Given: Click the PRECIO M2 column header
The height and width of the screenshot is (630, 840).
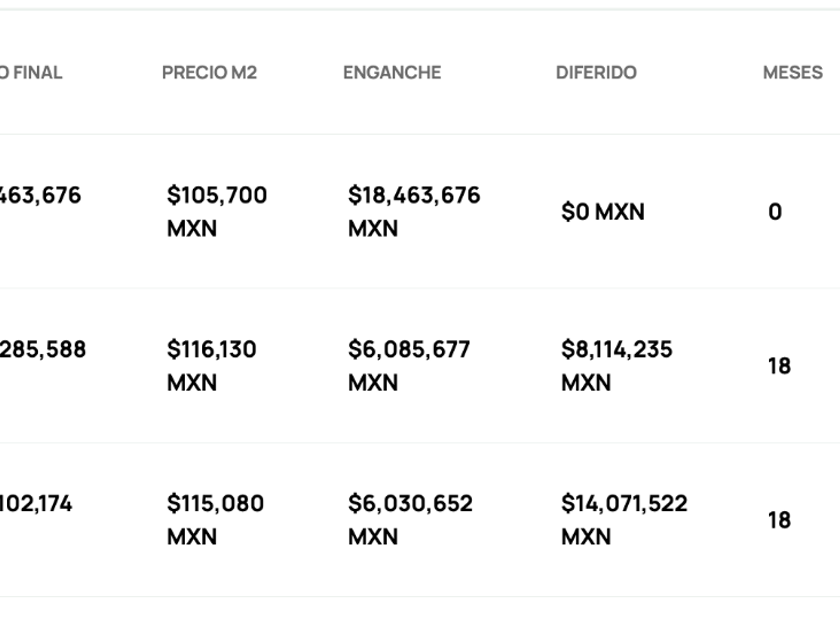Looking at the screenshot, I should [209, 72].
